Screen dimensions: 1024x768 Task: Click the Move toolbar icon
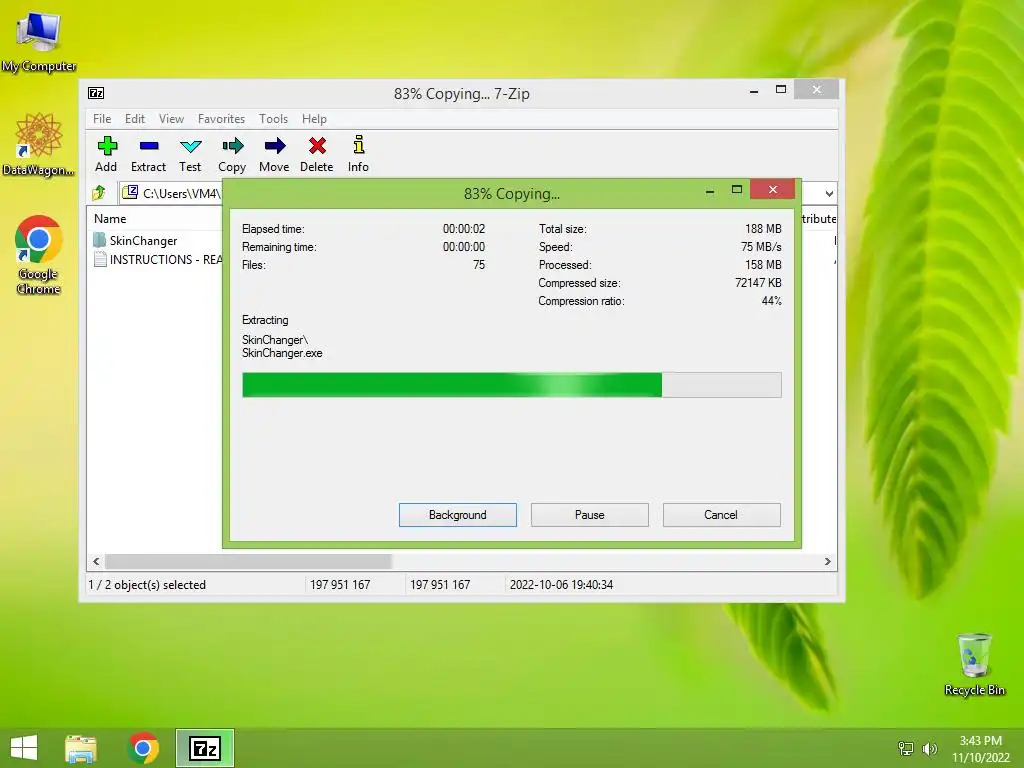(274, 146)
